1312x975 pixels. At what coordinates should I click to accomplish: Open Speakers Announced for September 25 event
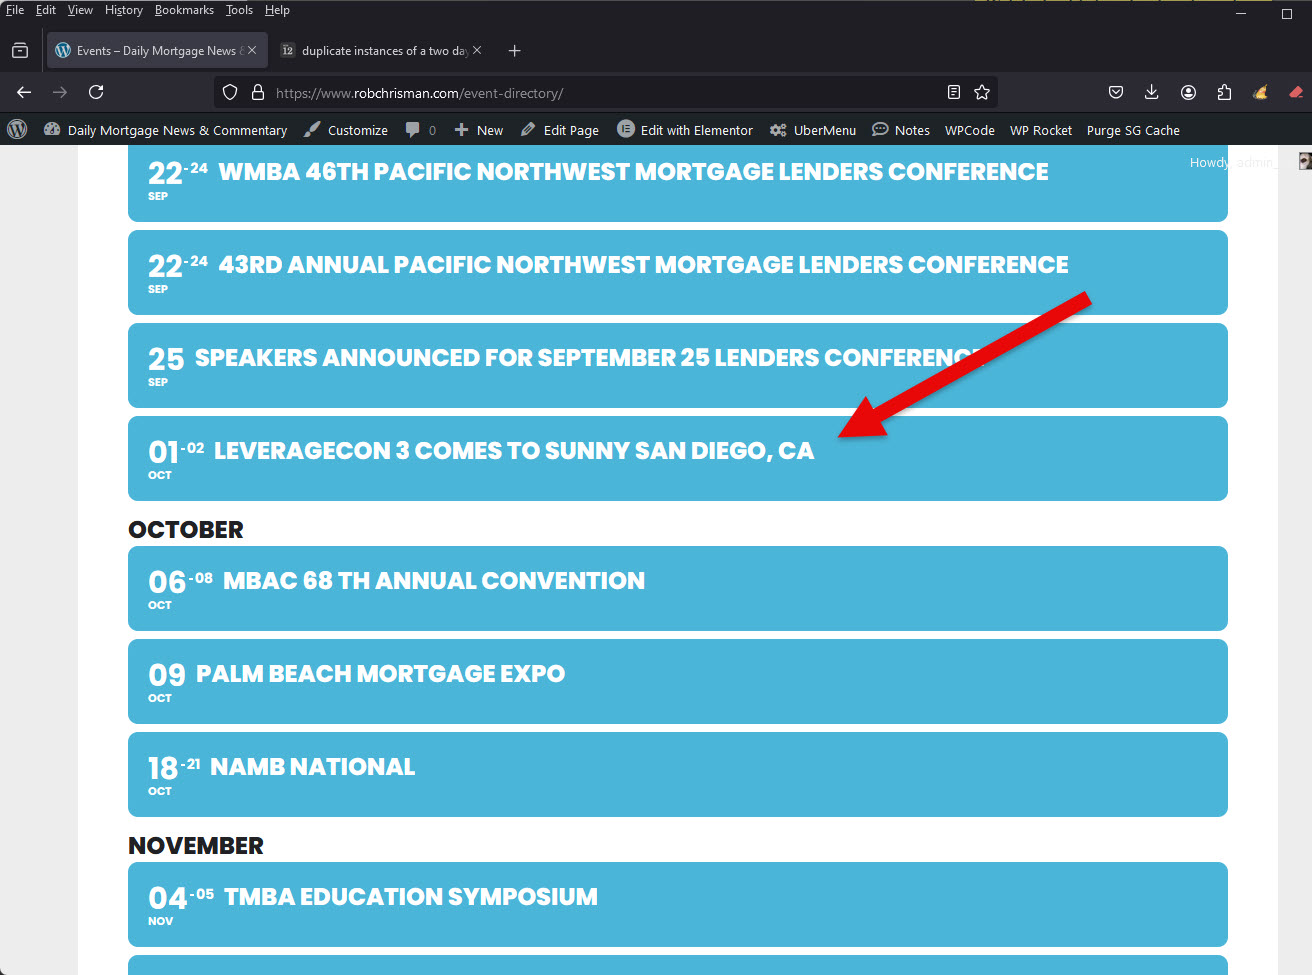tap(678, 365)
